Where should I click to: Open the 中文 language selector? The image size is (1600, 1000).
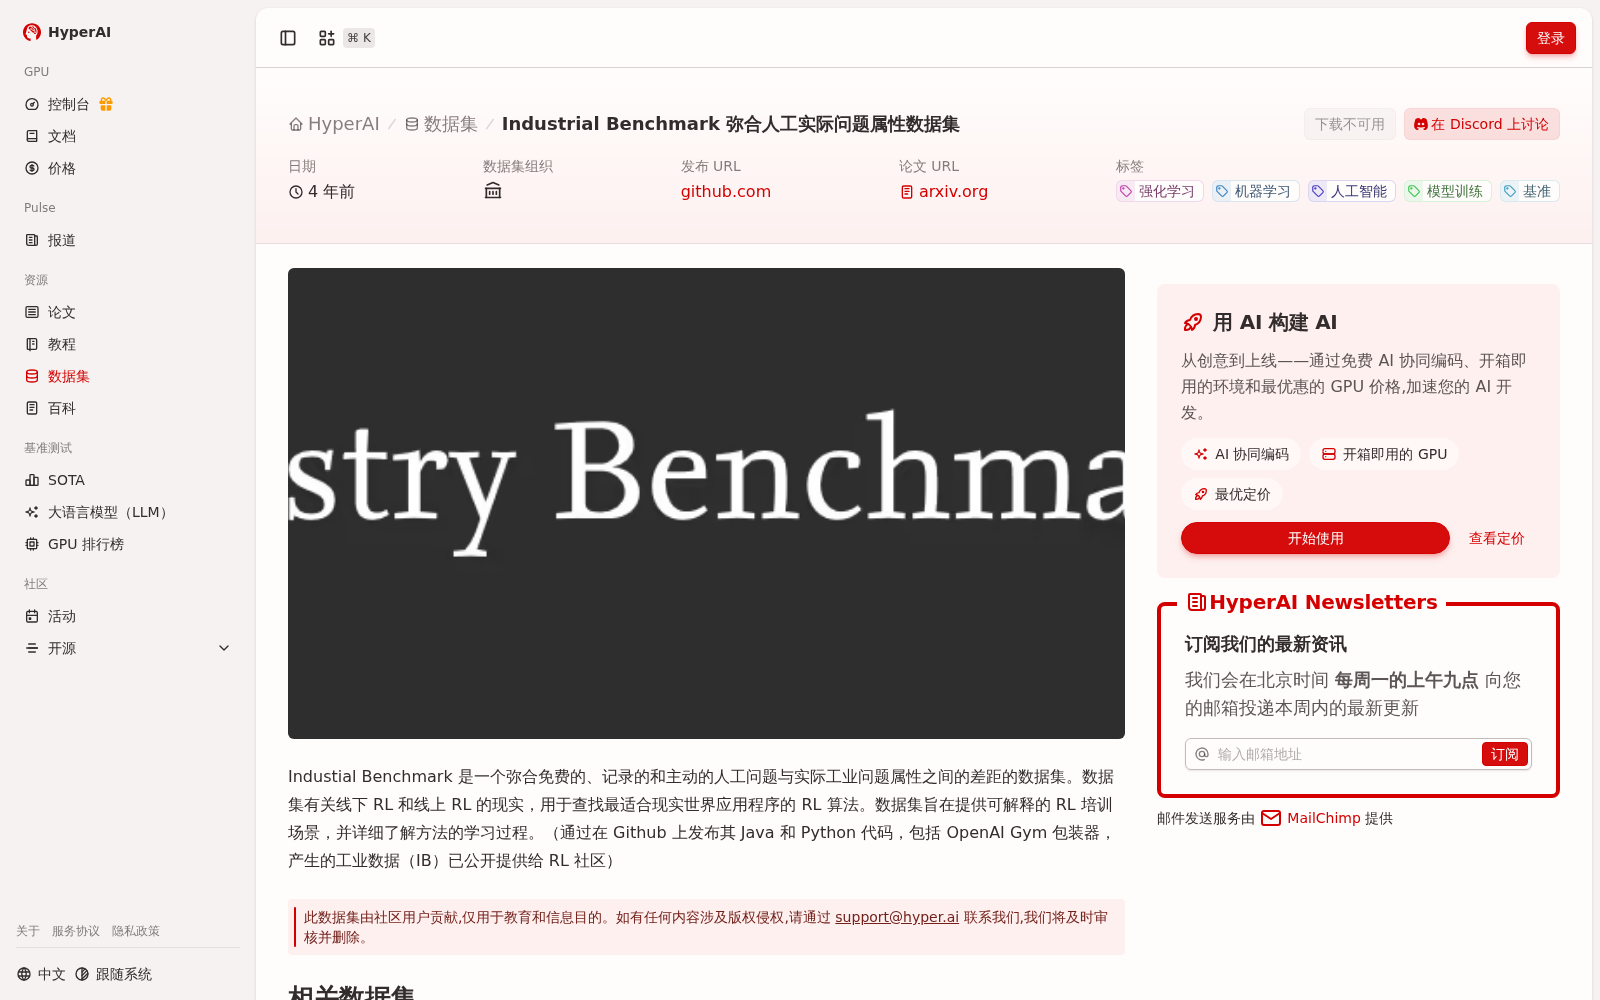[41, 974]
